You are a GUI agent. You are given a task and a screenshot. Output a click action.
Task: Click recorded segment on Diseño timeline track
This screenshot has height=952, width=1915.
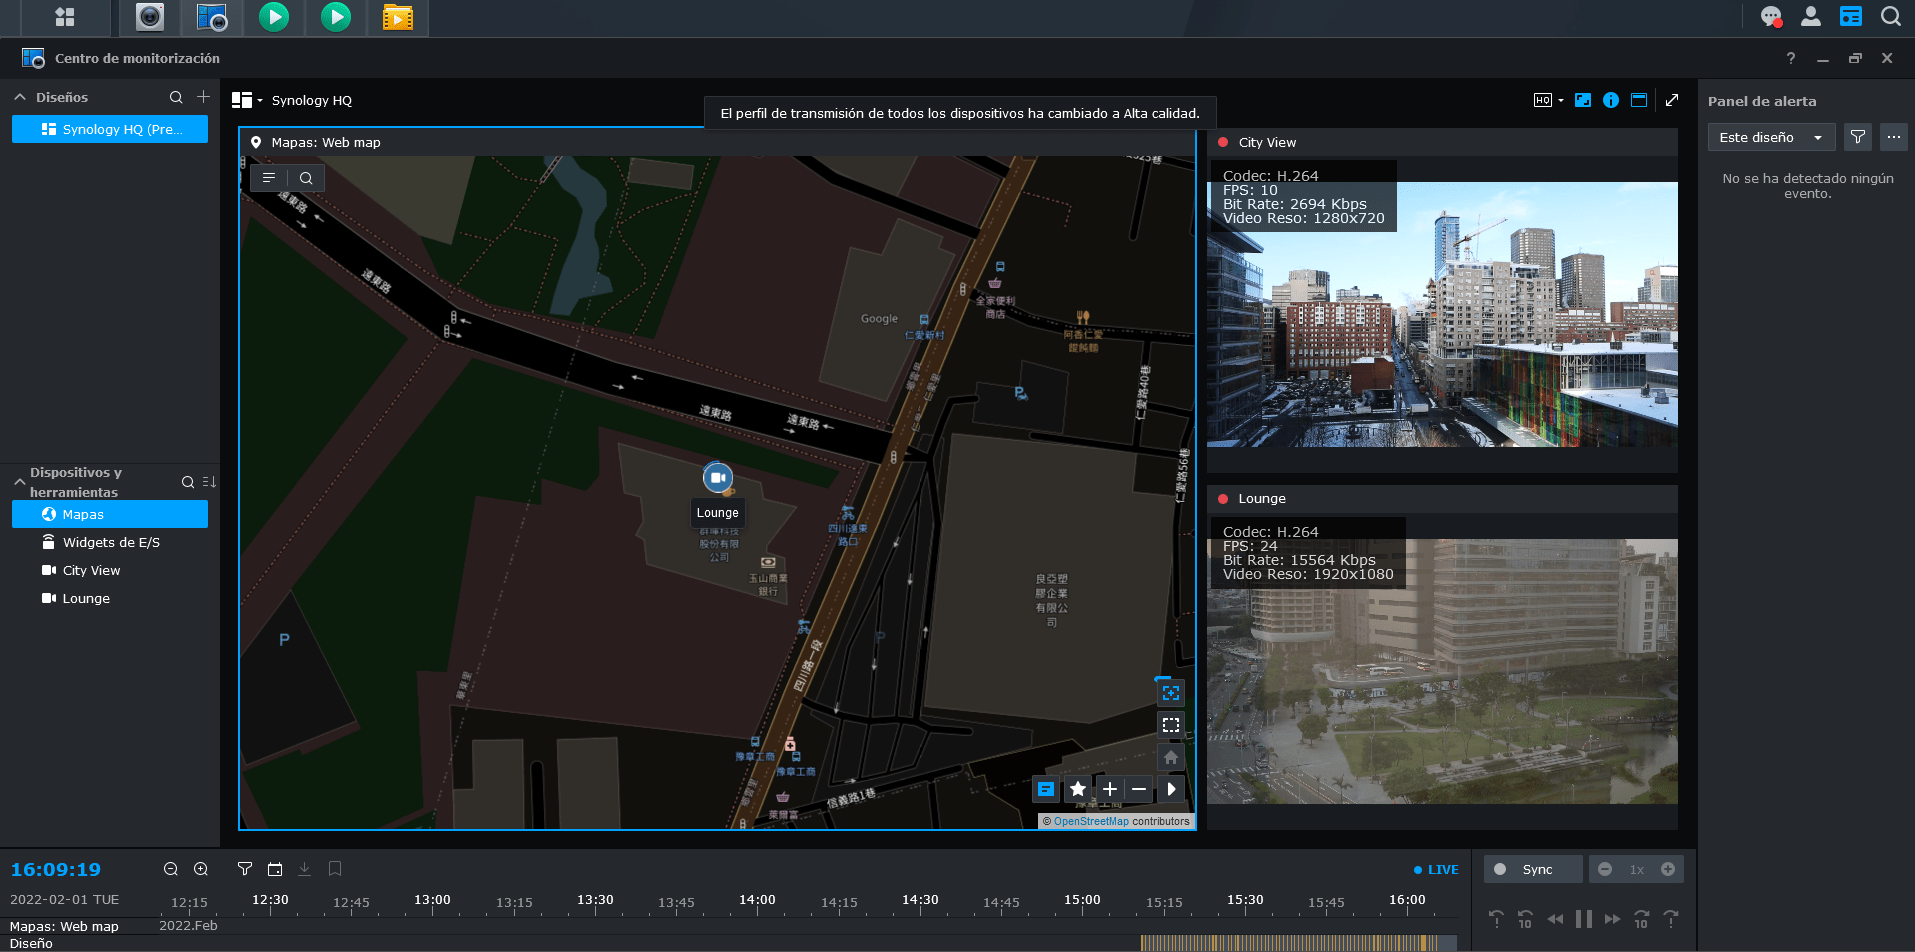tap(1297, 943)
